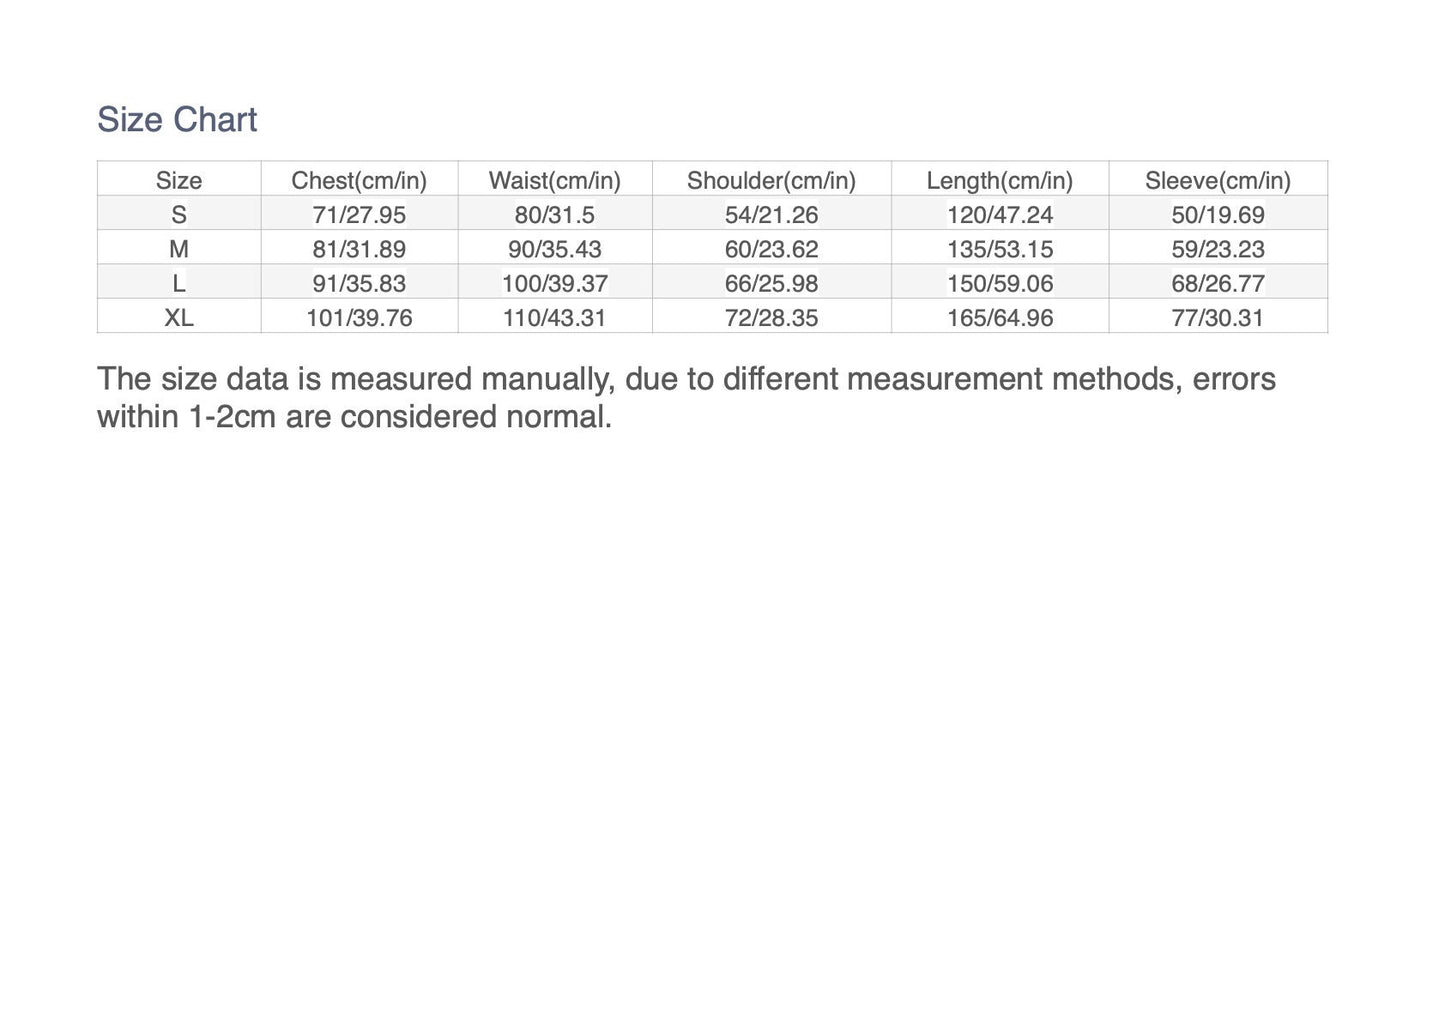Select the 165/64.96 length cell
The height and width of the screenshot is (1021, 1445).
pos(999,318)
